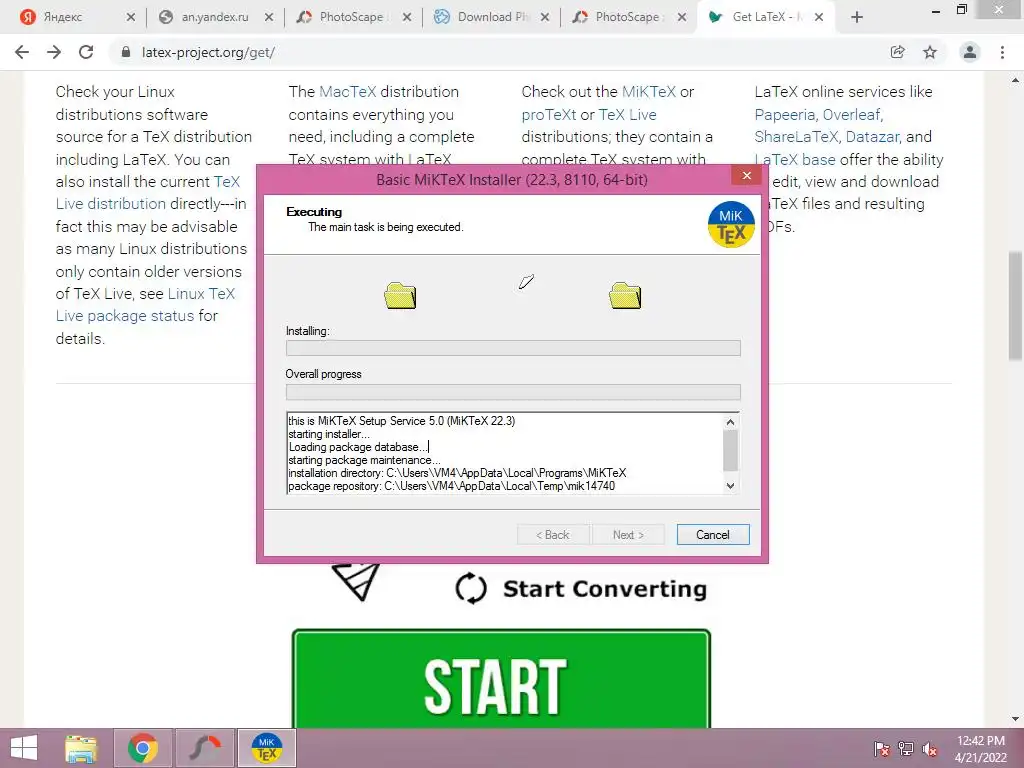
Task: Click the green START ad button
Action: 501,679
